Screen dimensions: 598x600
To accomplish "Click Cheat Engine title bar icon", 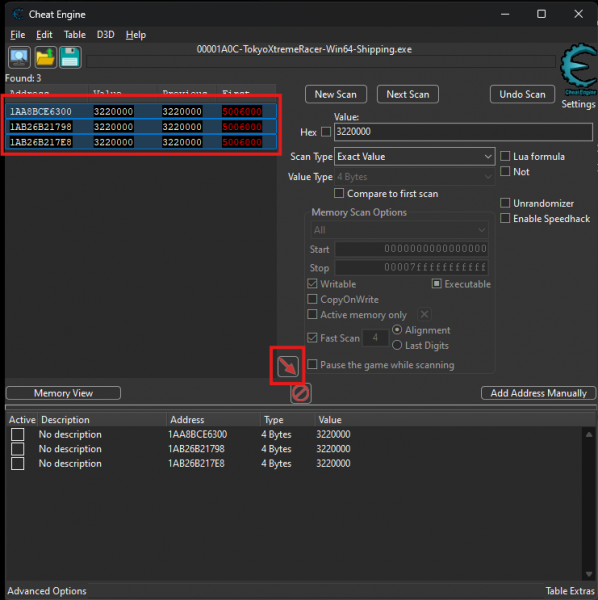I will tap(18, 14).
